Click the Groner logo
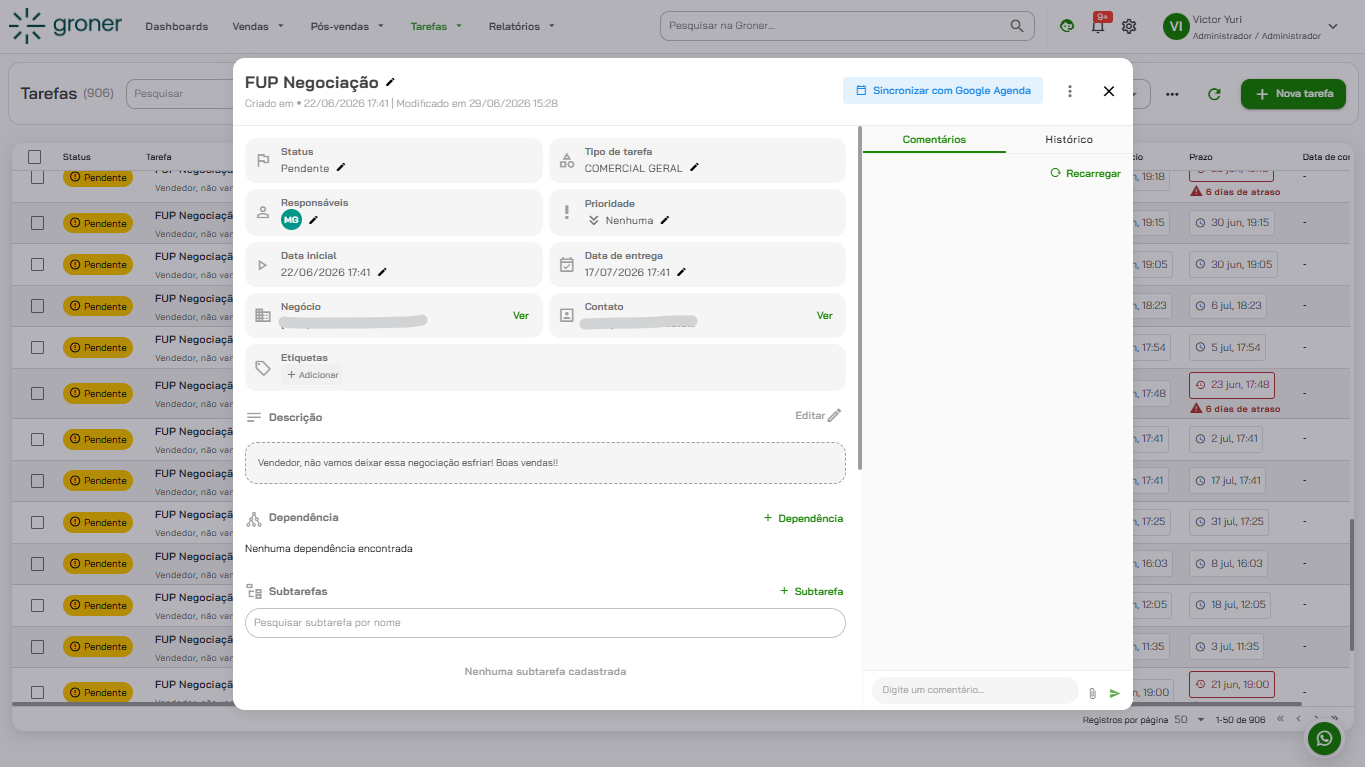The width and height of the screenshot is (1366, 768). (65, 26)
